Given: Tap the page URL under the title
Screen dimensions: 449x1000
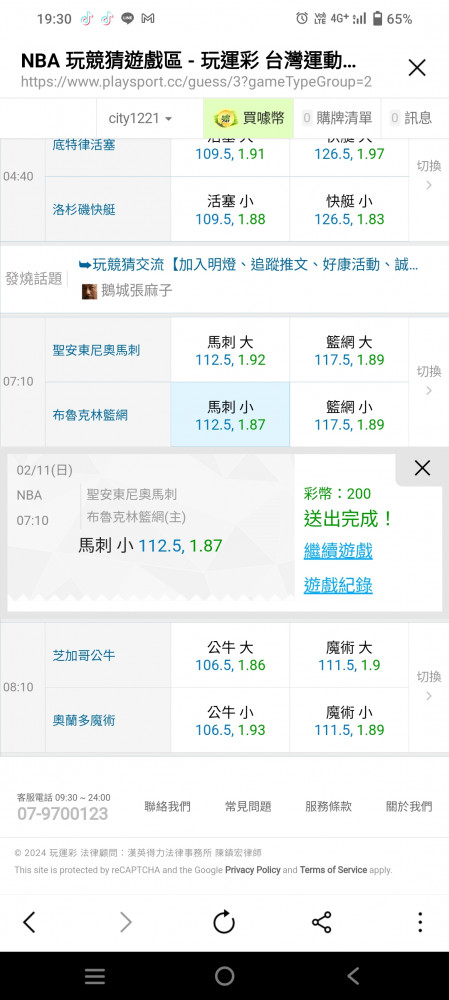Looking at the screenshot, I should point(196,82).
